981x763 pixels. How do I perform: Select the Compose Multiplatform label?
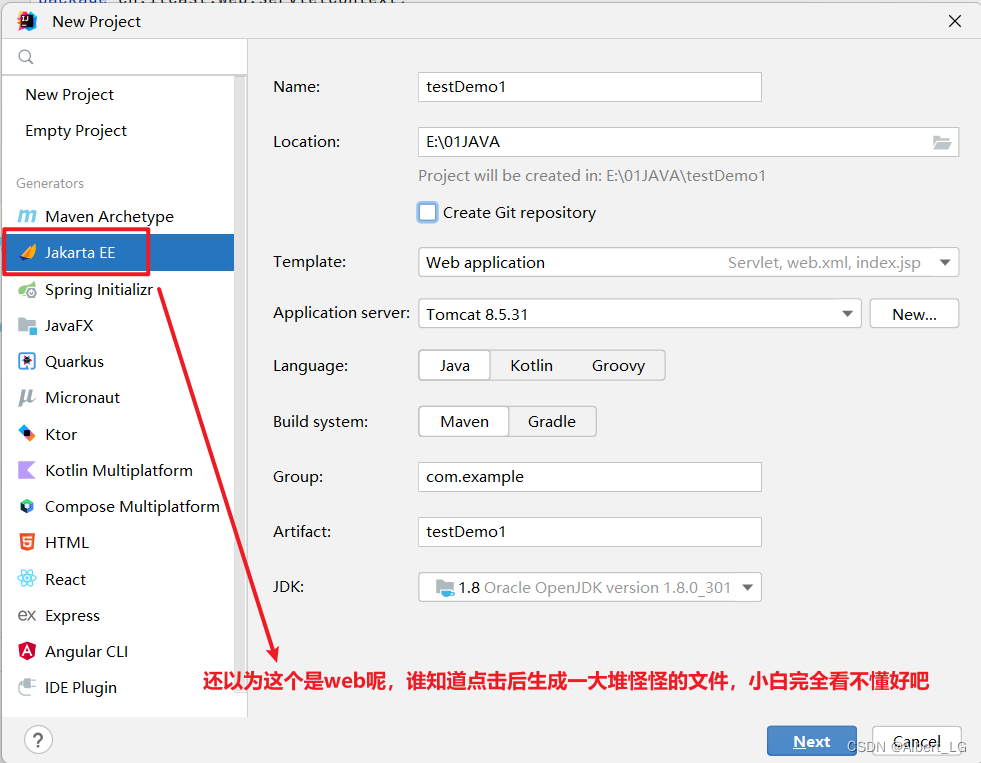tap(132, 507)
